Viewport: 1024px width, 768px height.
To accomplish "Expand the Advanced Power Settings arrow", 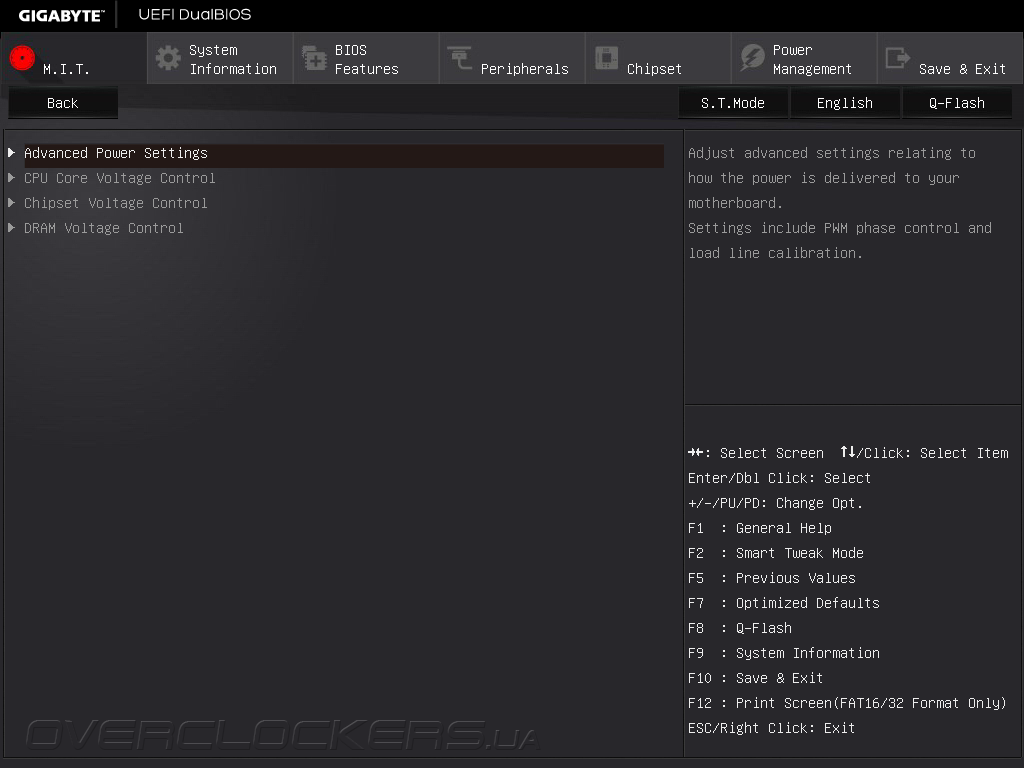I will tap(12, 152).
